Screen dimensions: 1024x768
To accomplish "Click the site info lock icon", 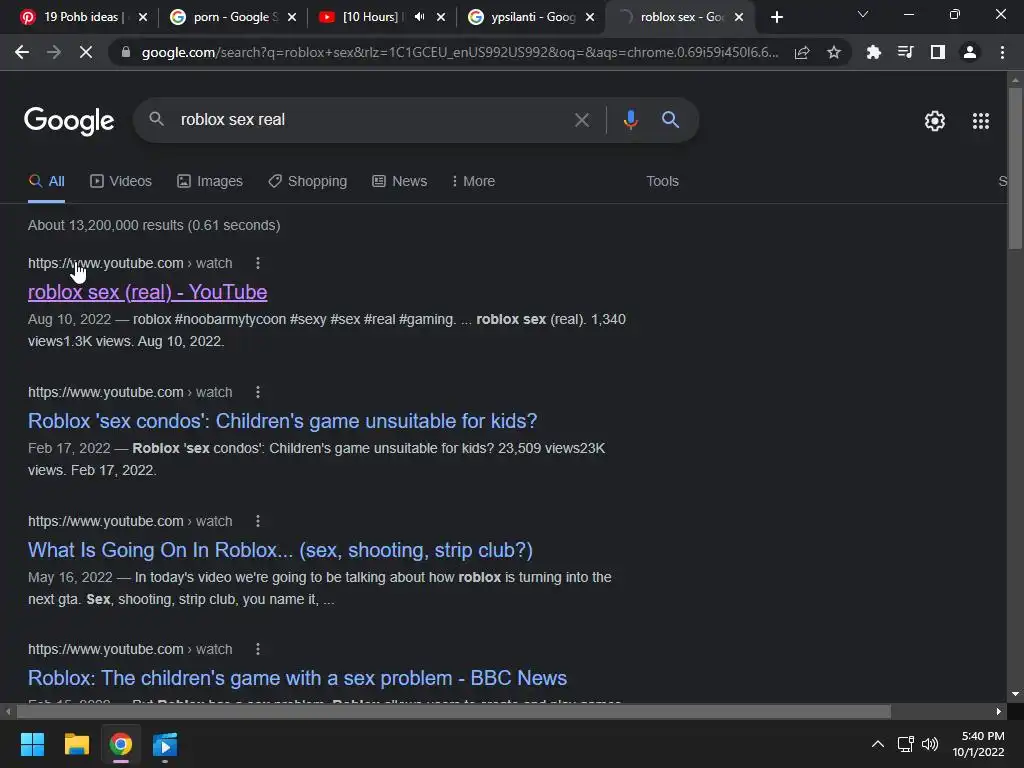I will tap(126, 52).
